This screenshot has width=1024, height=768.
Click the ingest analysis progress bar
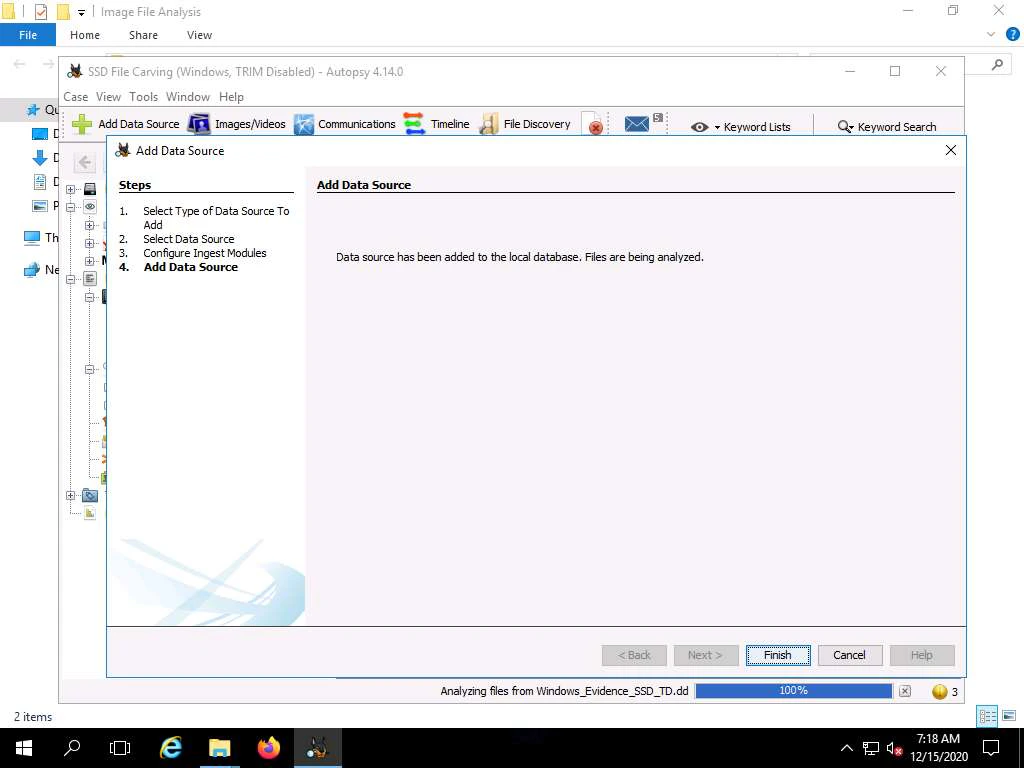click(793, 690)
